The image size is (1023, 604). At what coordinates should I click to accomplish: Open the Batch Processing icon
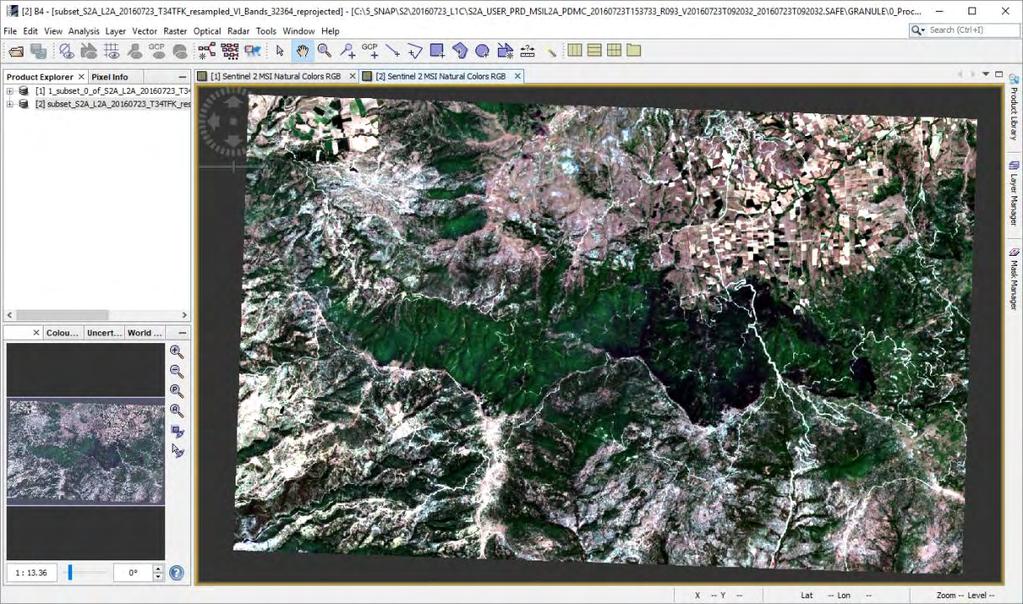click(x=230, y=51)
